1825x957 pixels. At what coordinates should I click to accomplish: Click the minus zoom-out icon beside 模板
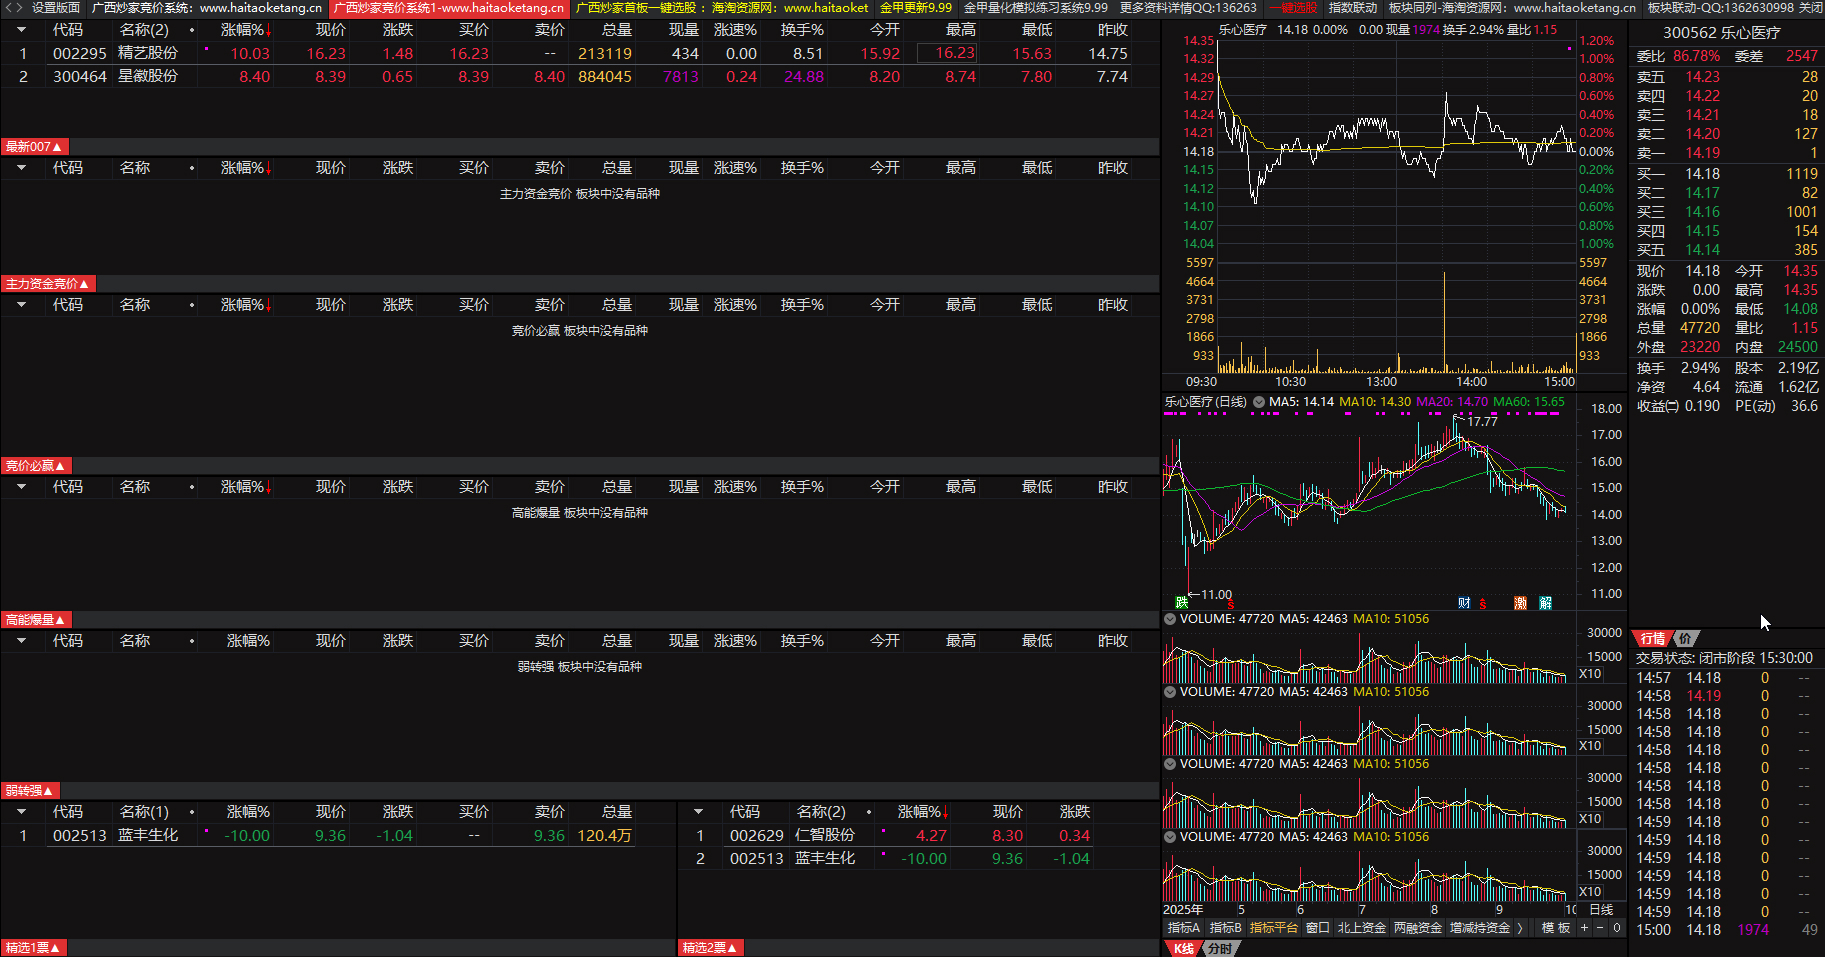(x=1600, y=928)
